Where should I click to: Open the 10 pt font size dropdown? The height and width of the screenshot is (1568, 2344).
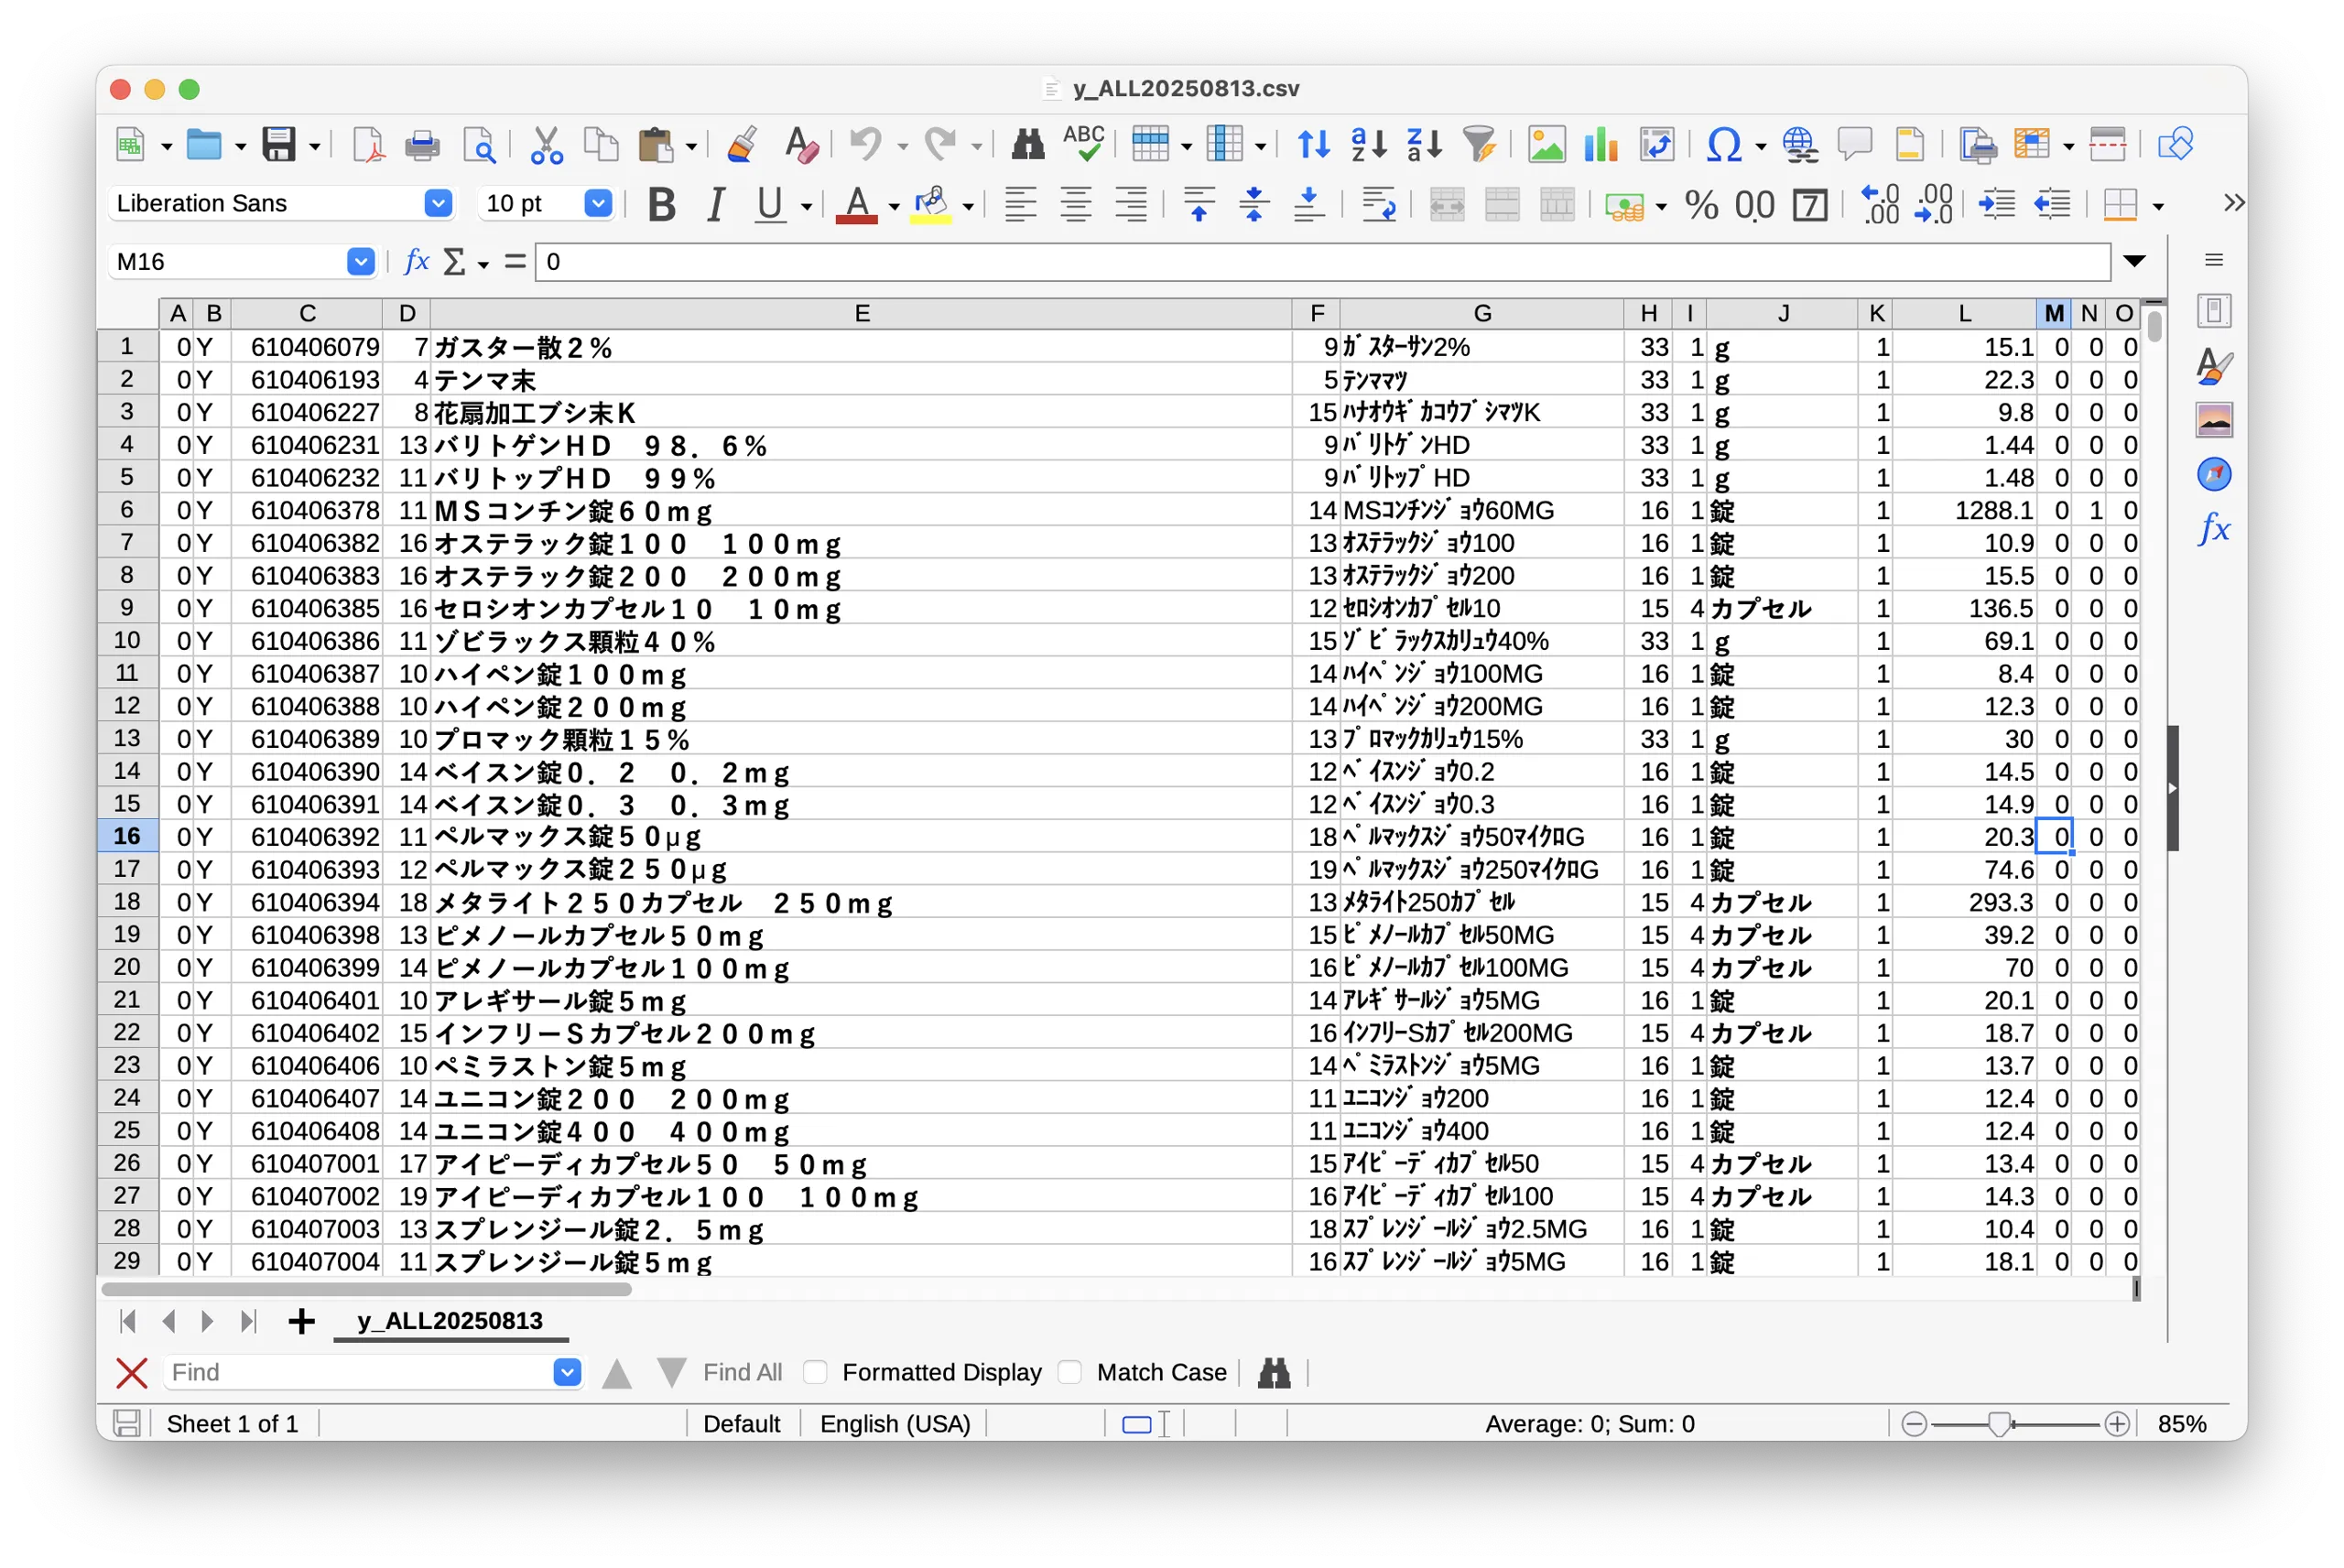tap(598, 204)
